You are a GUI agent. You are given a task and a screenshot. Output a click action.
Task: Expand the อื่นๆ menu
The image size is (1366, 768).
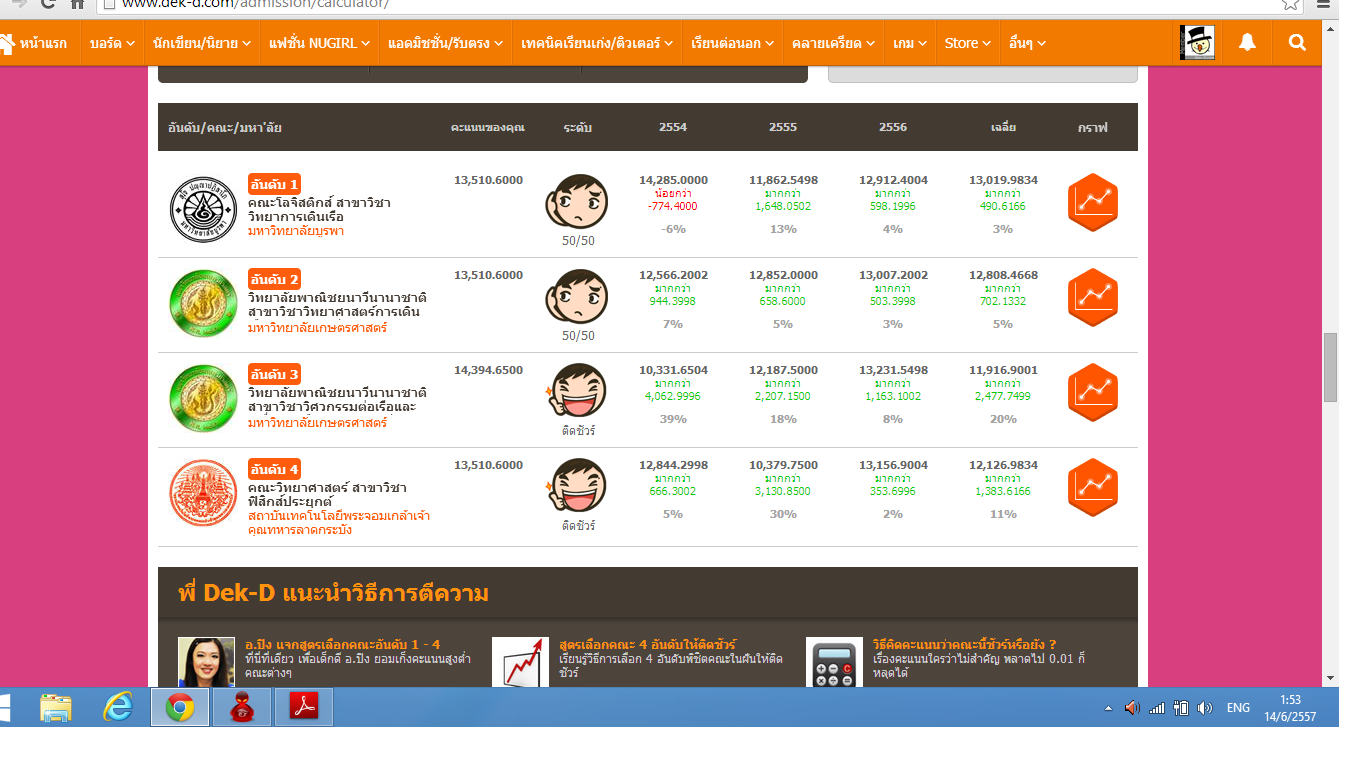point(1028,43)
